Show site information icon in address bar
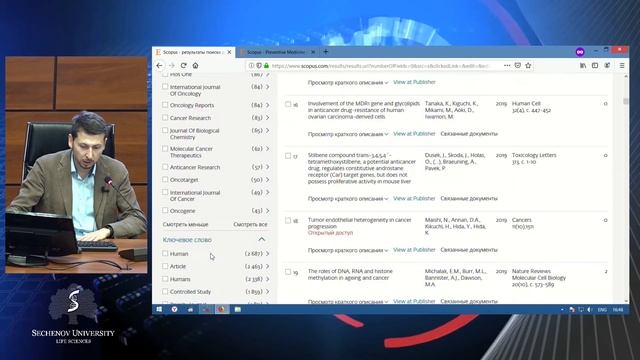The image size is (640, 360). (251, 65)
